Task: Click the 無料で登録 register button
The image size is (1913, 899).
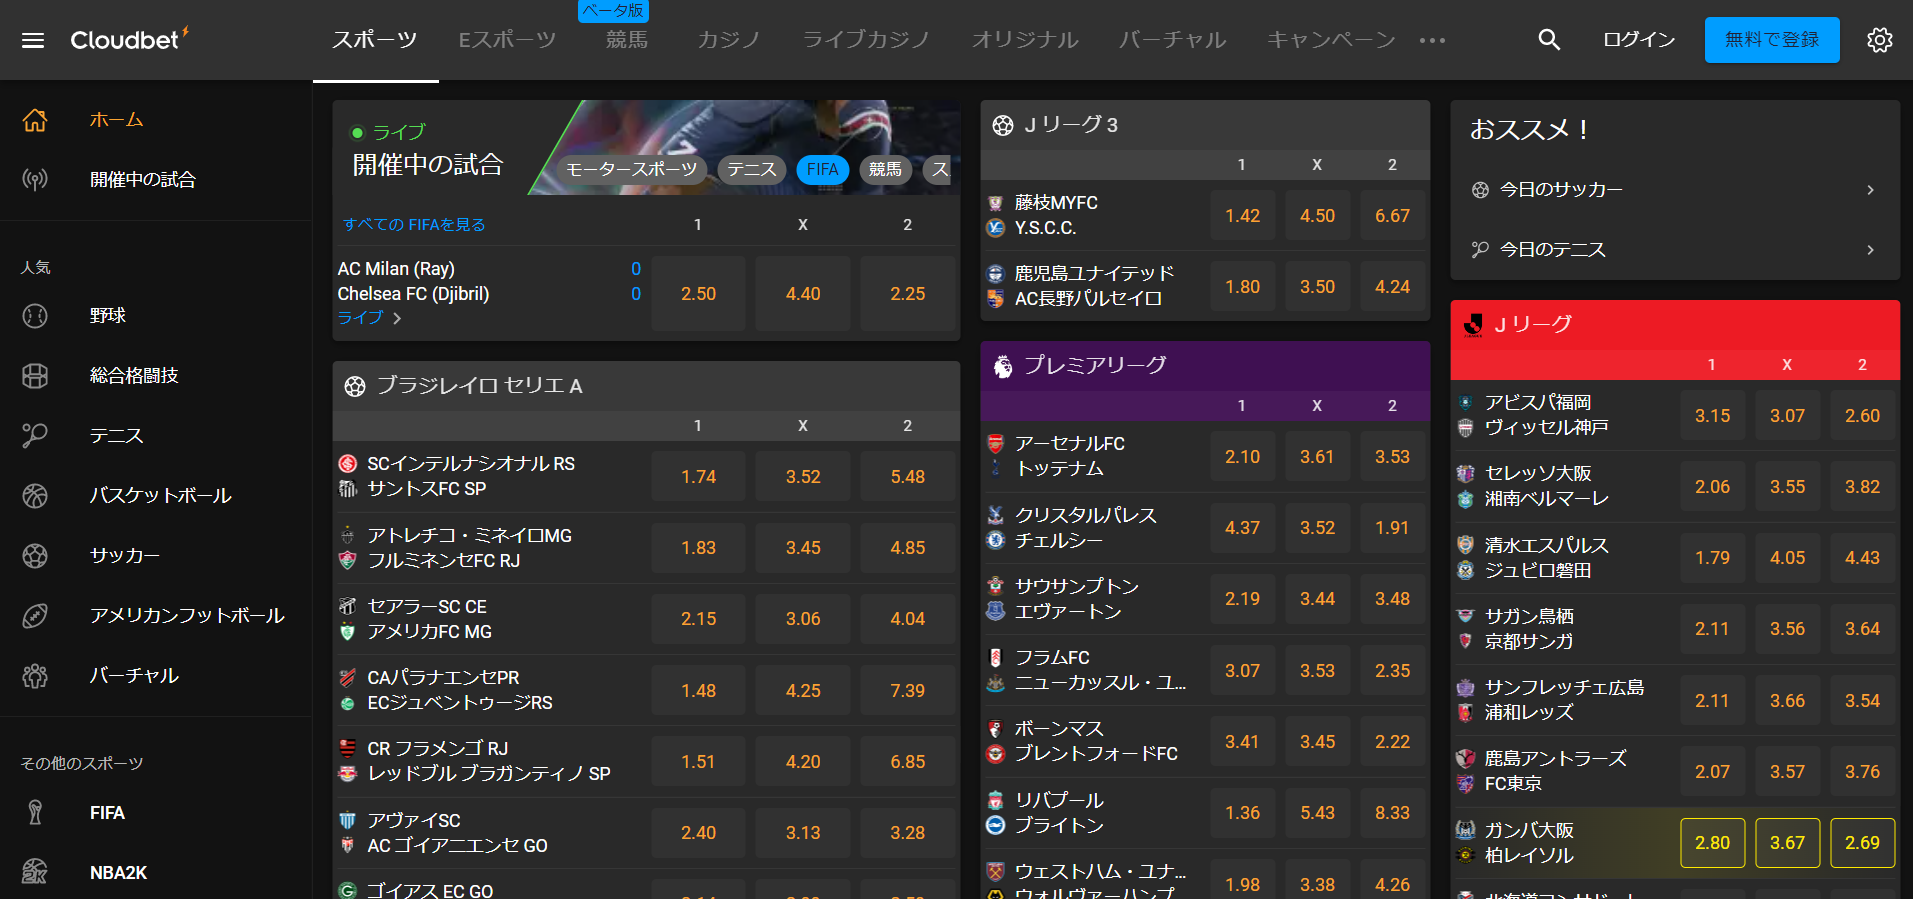Action: (1772, 40)
